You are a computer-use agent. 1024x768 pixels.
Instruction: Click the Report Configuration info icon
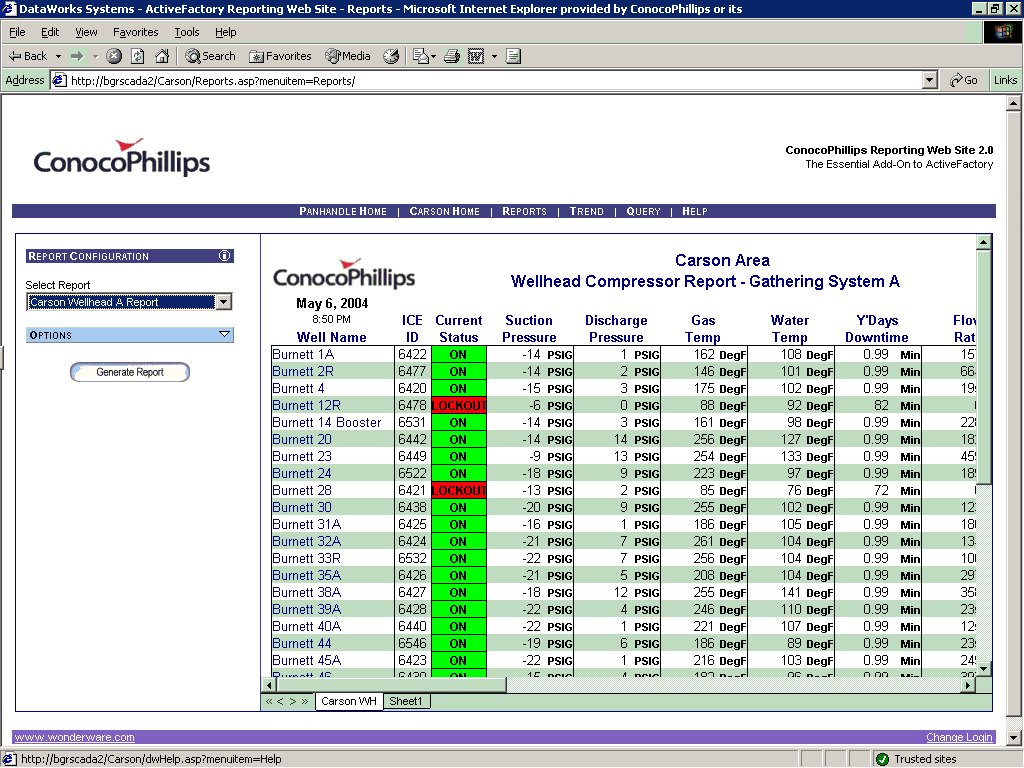[x=225, y=256]
